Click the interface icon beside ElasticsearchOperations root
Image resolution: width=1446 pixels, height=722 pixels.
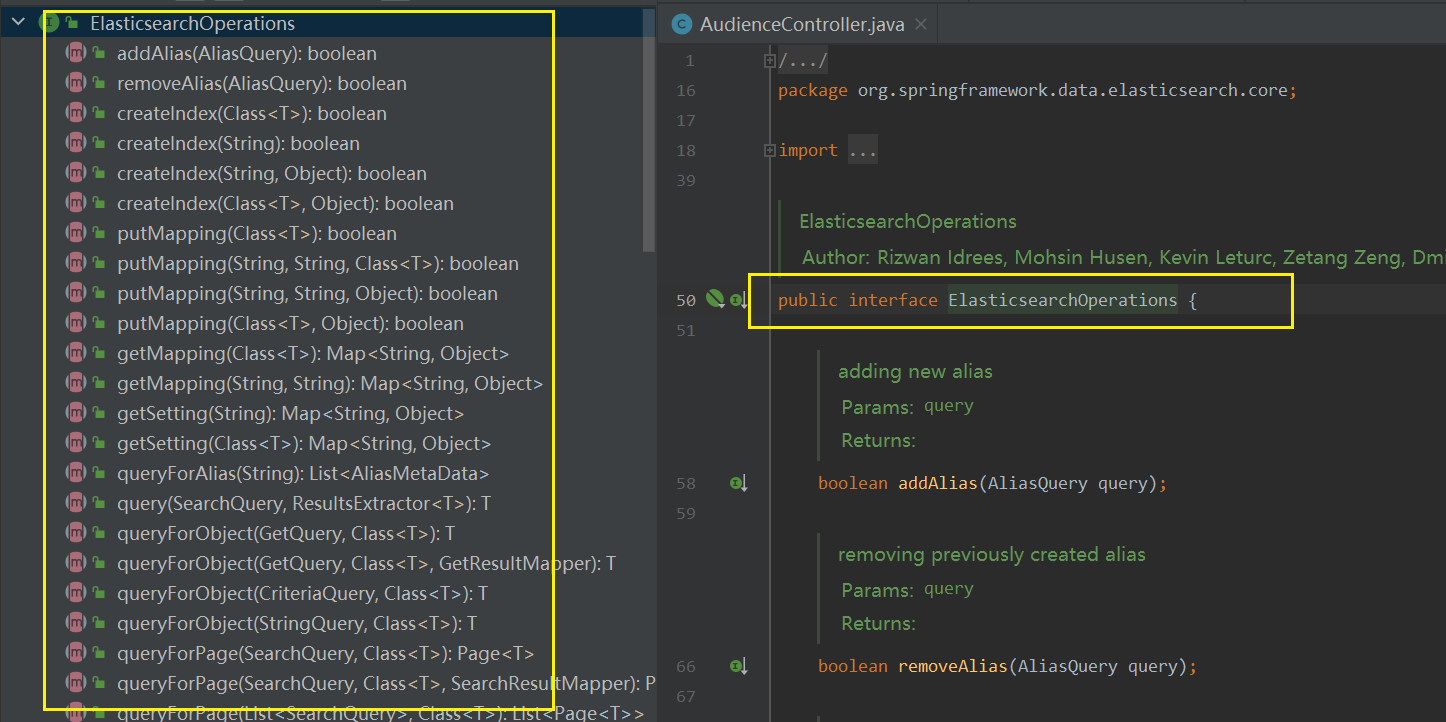(x=49, y=22)
